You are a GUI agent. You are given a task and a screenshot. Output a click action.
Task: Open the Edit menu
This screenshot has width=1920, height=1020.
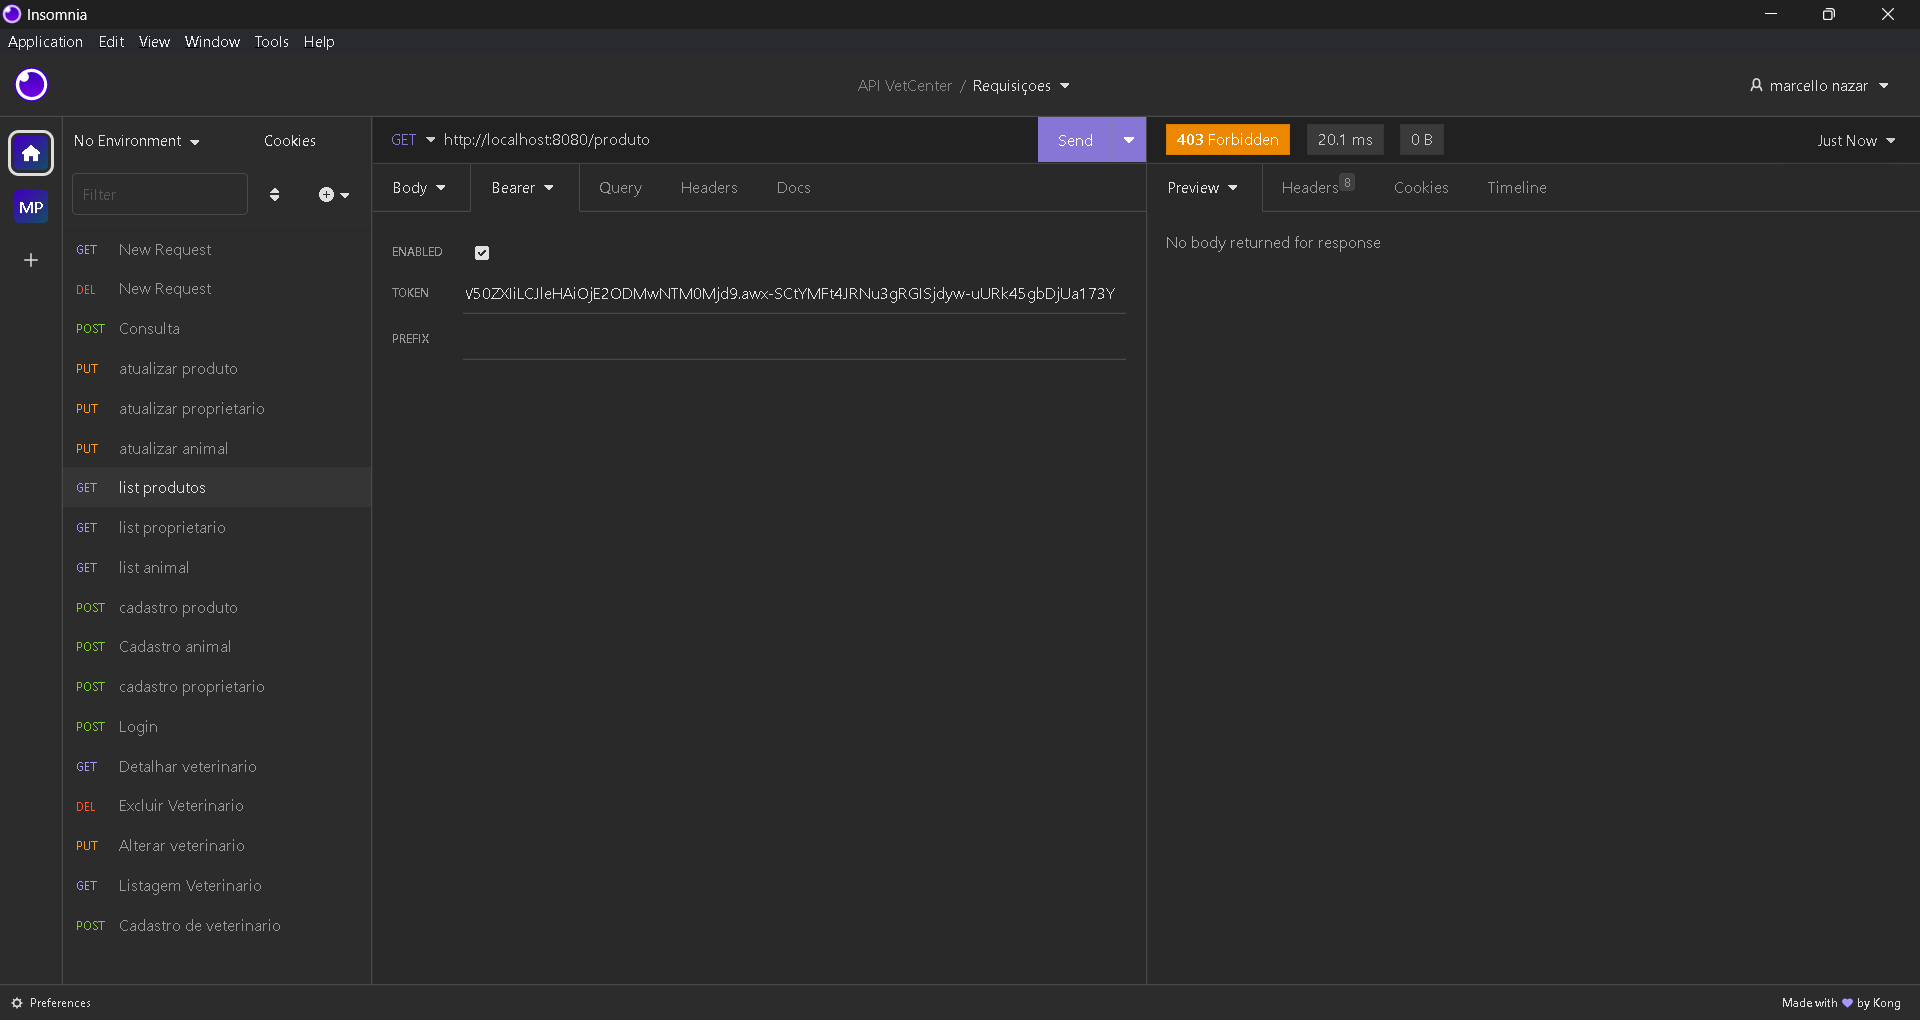(x=111, y=42)
